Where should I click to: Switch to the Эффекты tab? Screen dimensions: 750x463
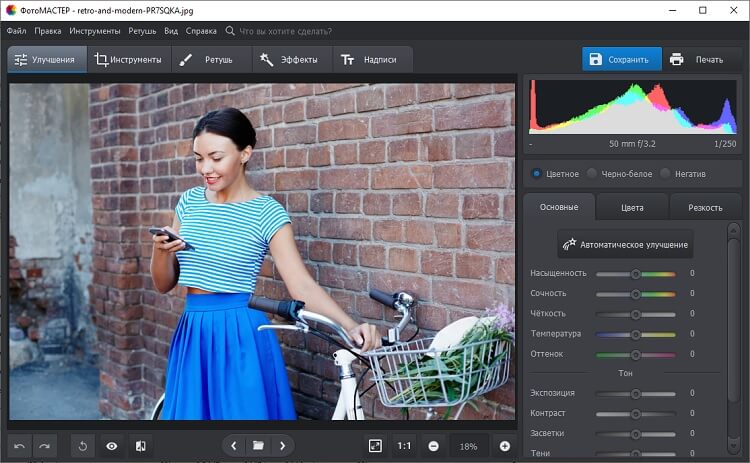(x=290, y=59)
